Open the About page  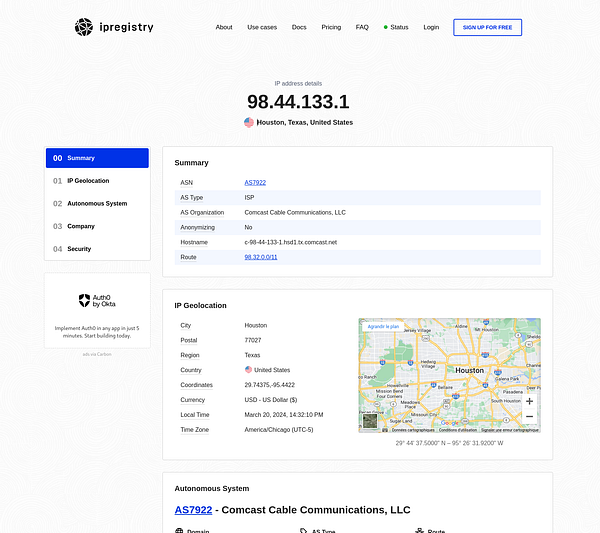(224, 27)
